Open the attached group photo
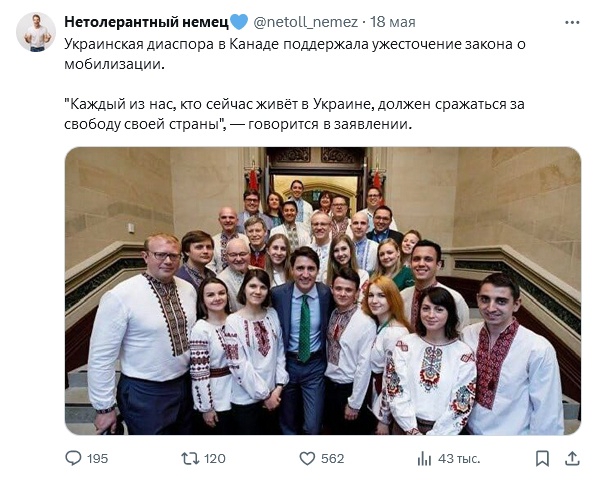Screen dimensions: 598x480 click(x=323, y=291)
